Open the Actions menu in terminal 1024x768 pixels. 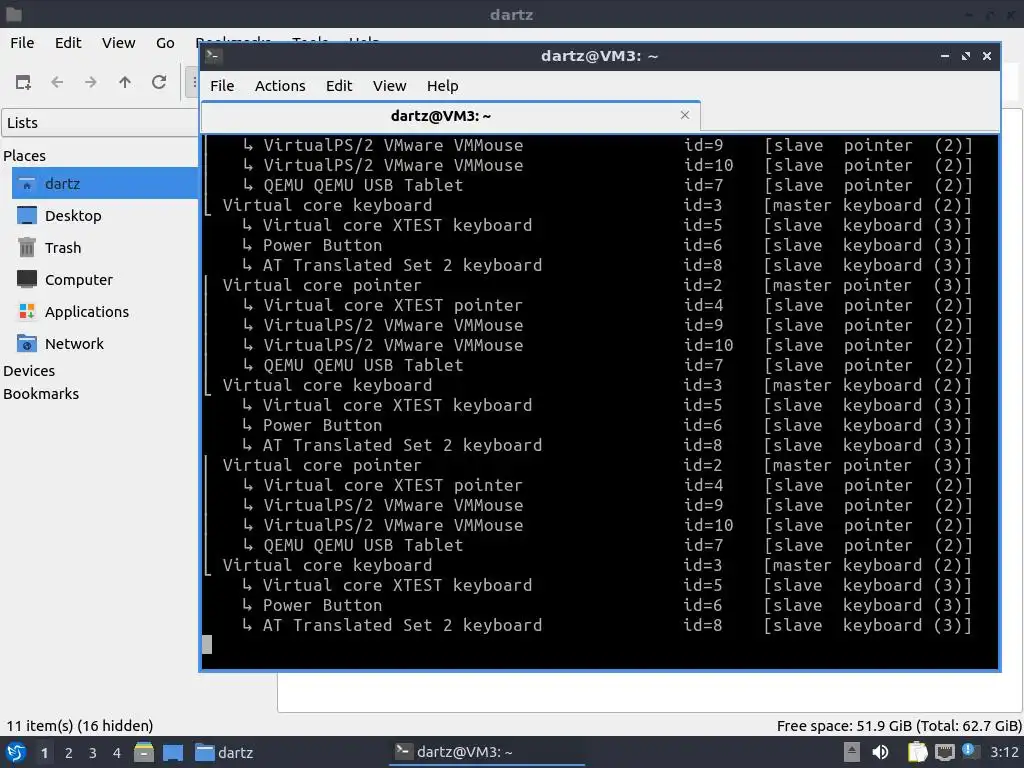pos(280,86)
